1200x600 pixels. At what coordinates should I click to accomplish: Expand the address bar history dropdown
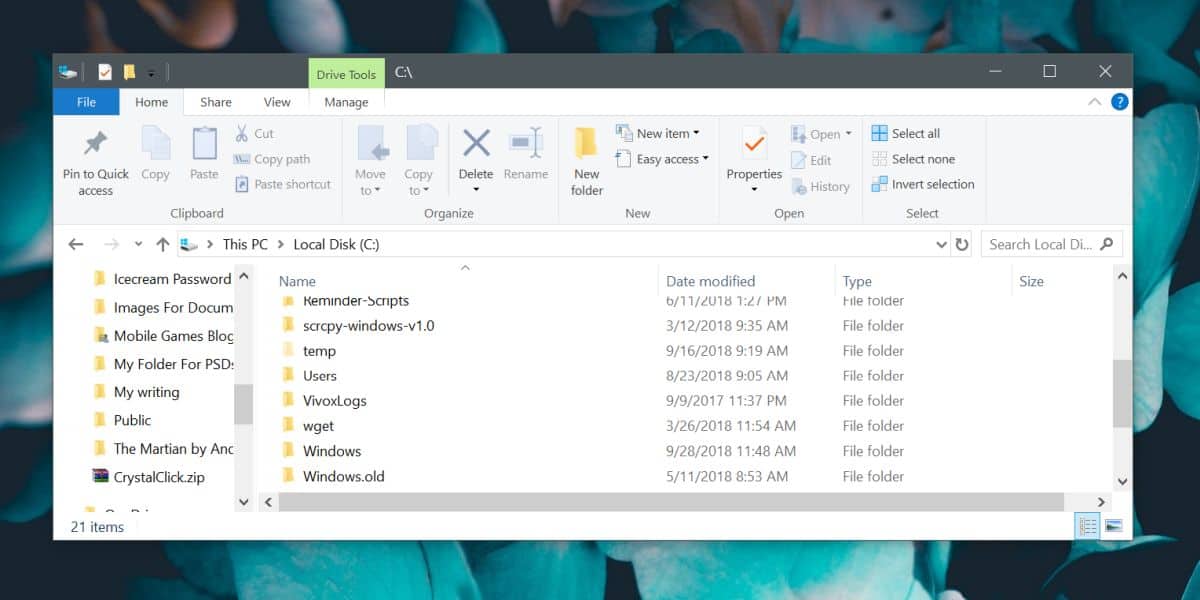click(941, 244)
